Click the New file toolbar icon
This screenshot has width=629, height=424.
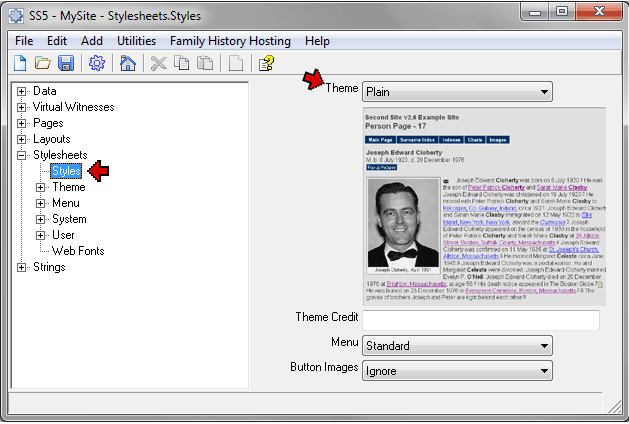coord(20,64)
